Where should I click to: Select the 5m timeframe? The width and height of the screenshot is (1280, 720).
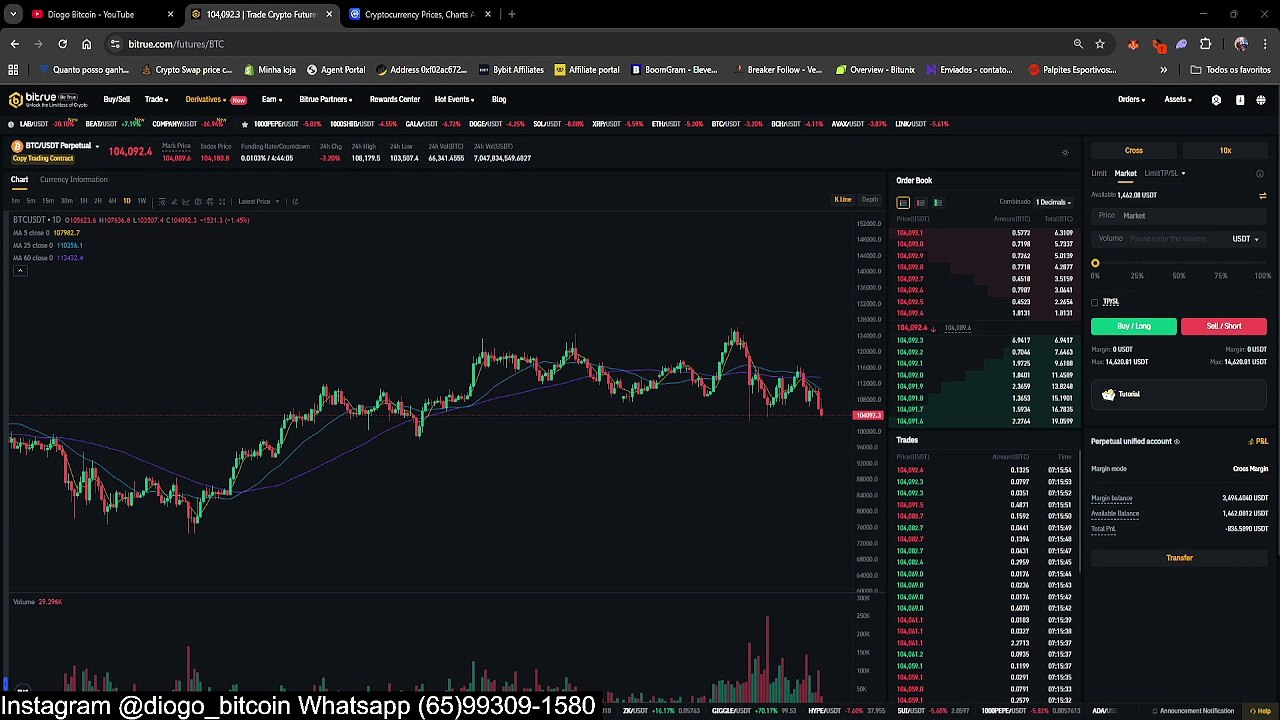pyautogui.click(x=31, y=201)
